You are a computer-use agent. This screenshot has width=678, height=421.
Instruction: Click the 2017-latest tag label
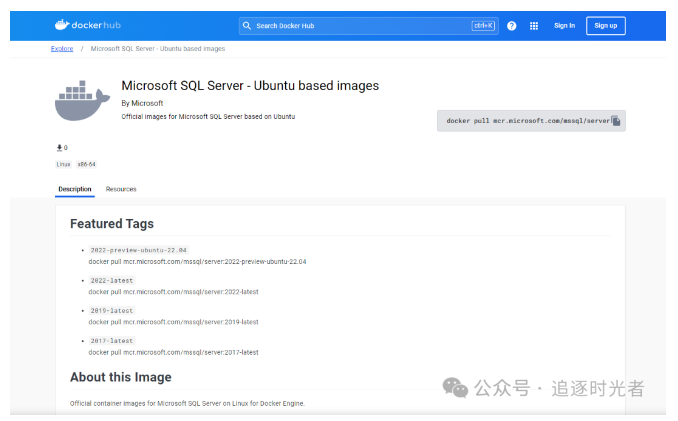pos(111,341)
